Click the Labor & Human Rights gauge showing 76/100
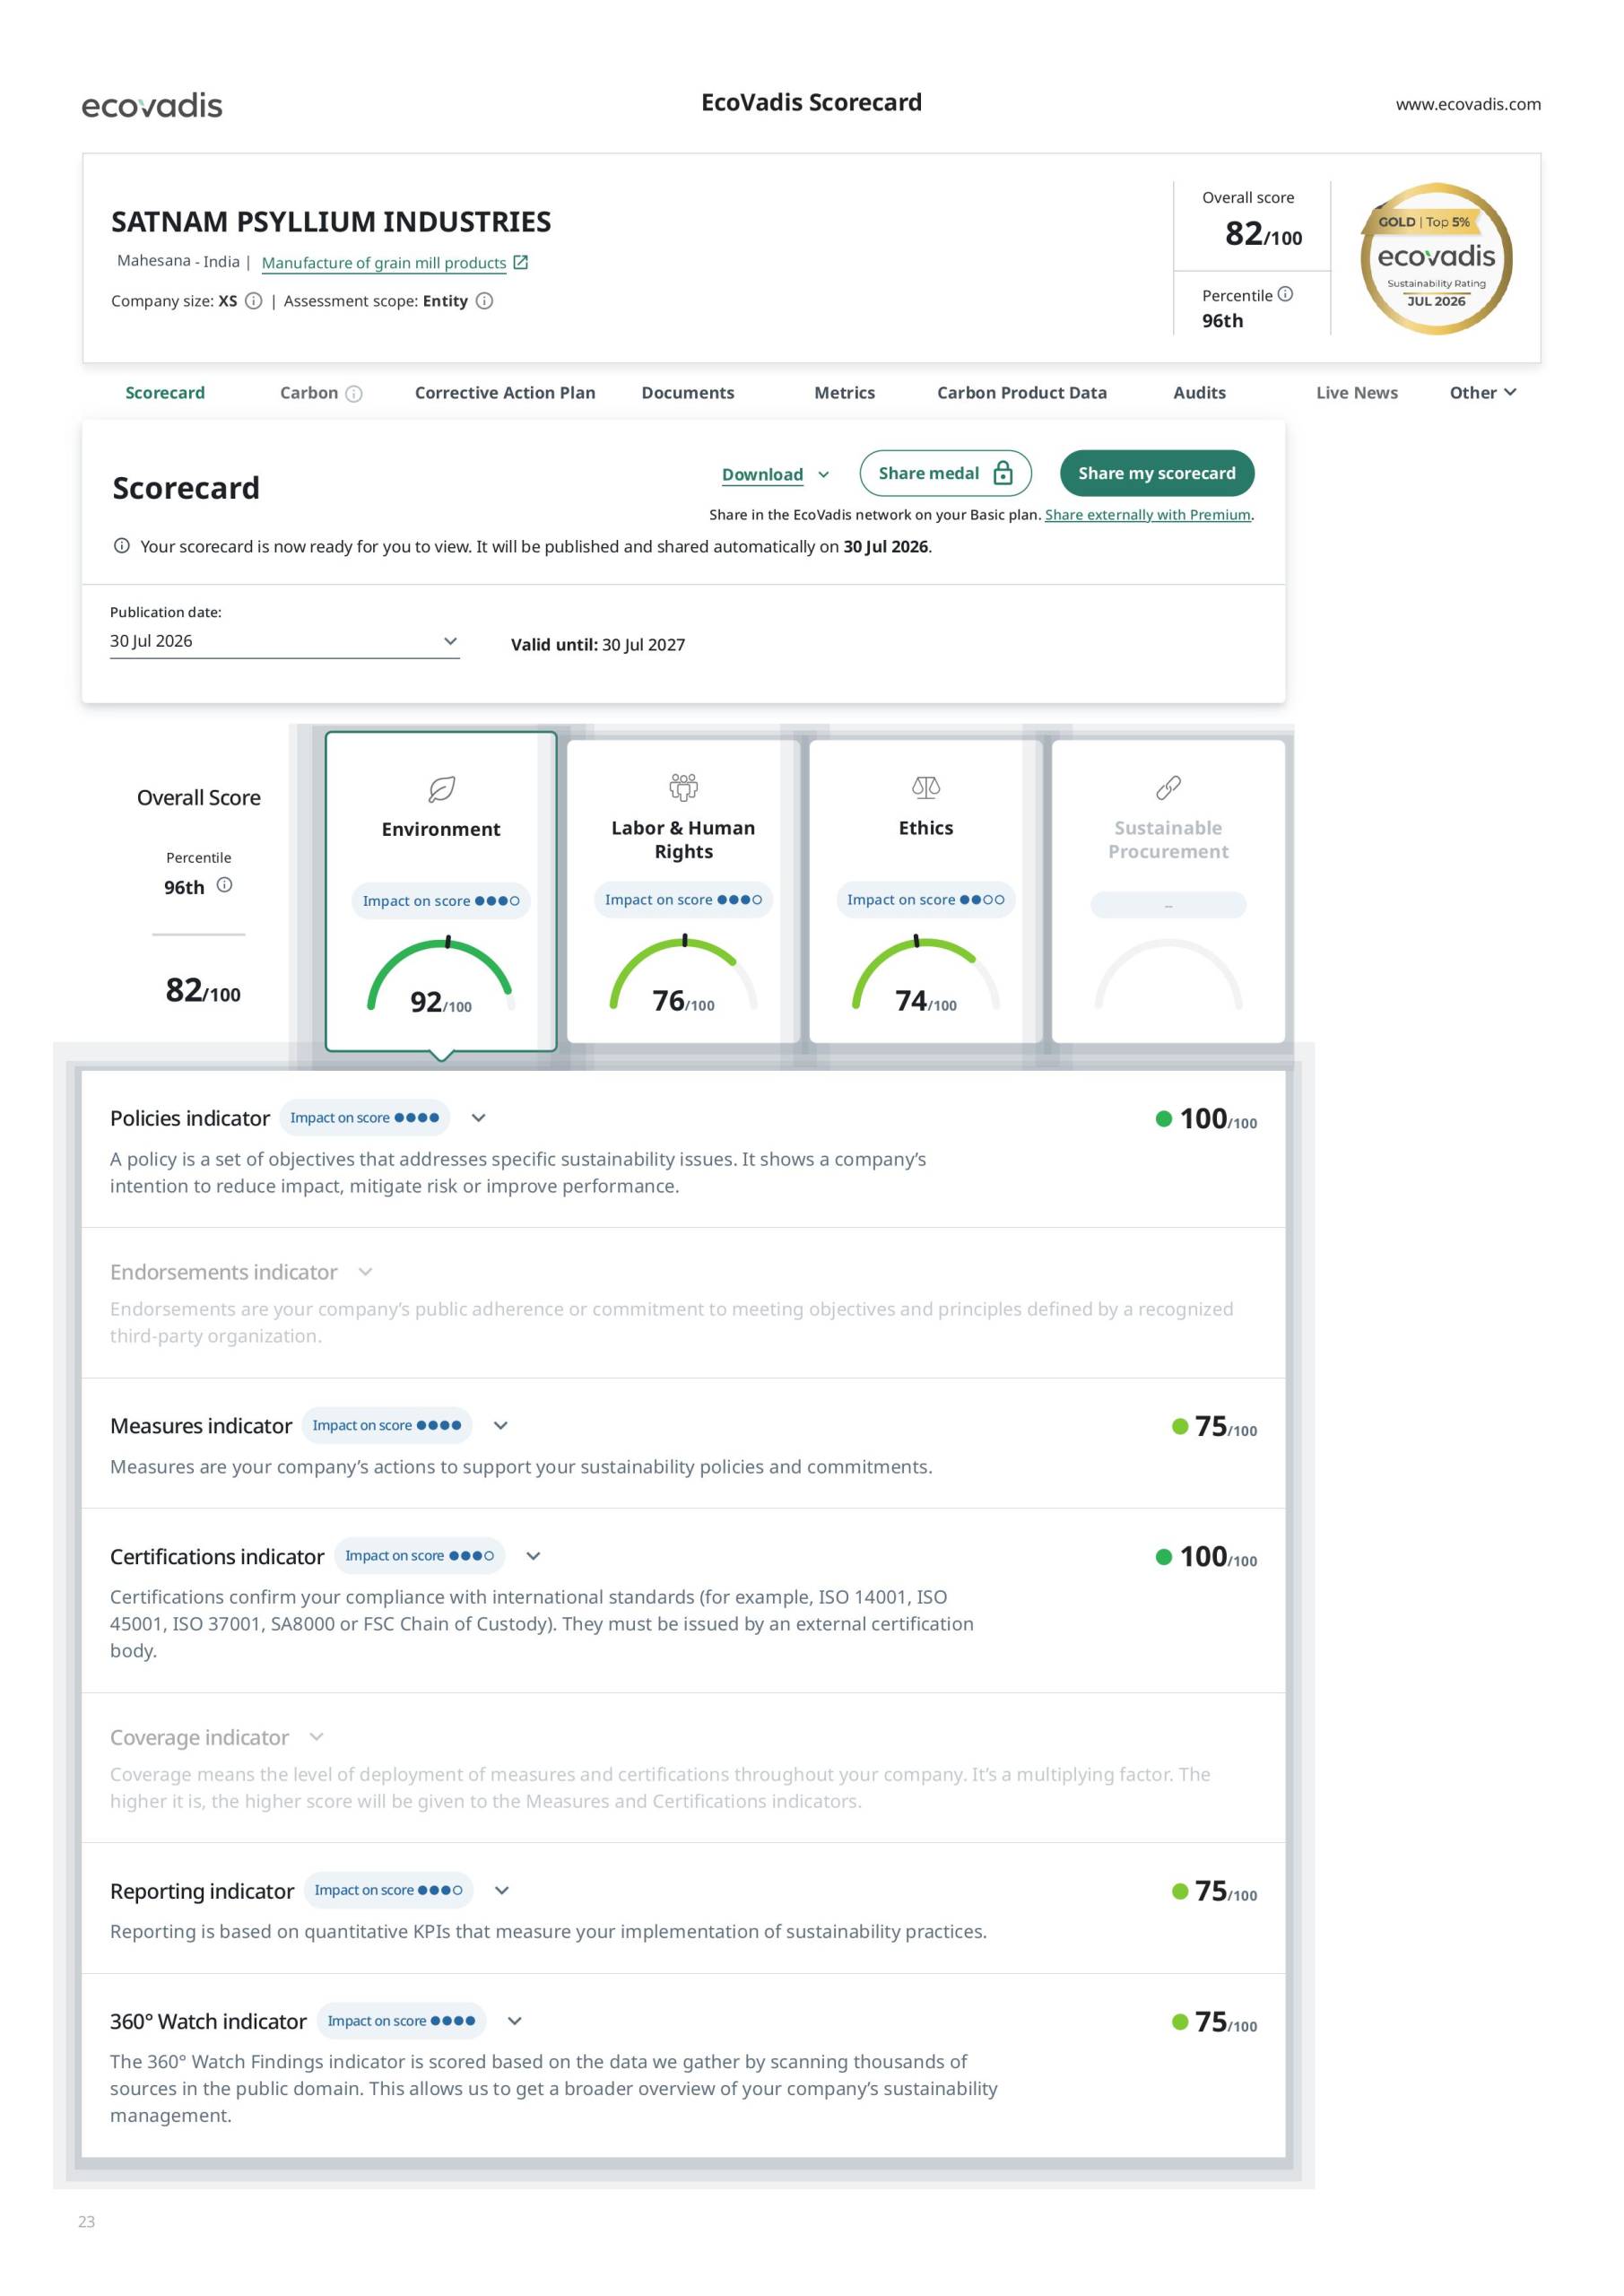Image resolution: width=1624 pixels, height=2296 pixels. [x=684, y=975]
